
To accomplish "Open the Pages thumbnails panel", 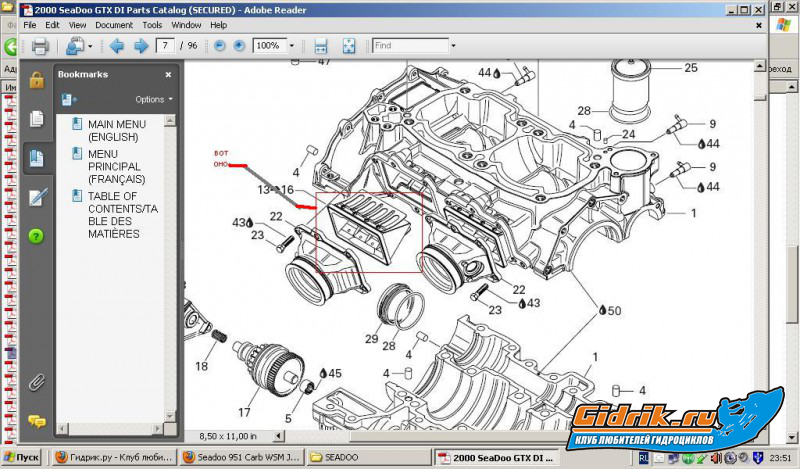I will click(x=37, y=119).
